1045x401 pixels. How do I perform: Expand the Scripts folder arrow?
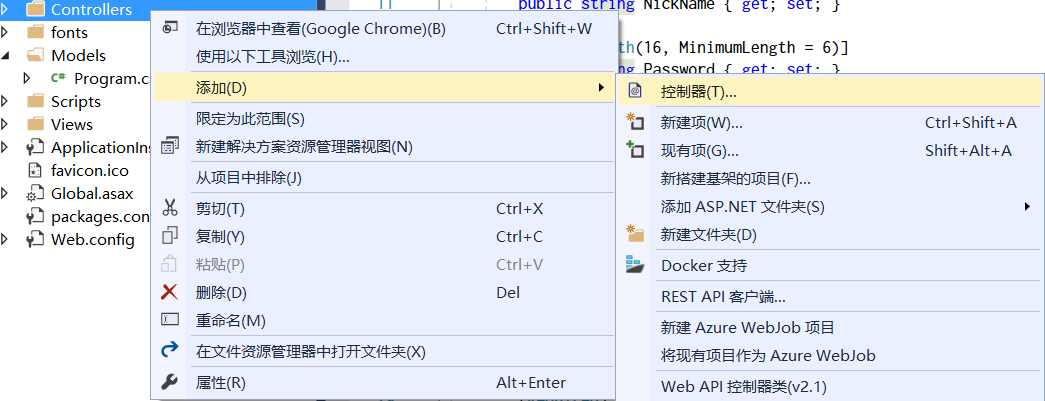[x=7, y=101]
